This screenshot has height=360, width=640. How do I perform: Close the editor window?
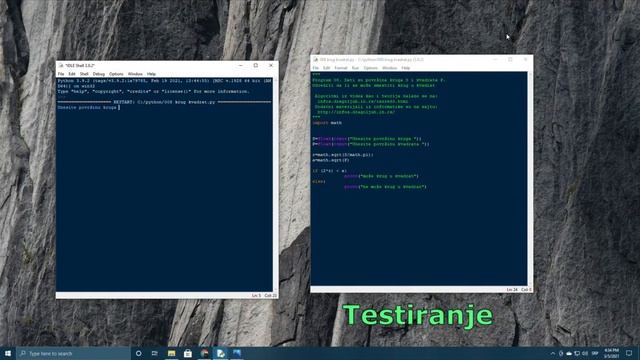tap(526, 60)
